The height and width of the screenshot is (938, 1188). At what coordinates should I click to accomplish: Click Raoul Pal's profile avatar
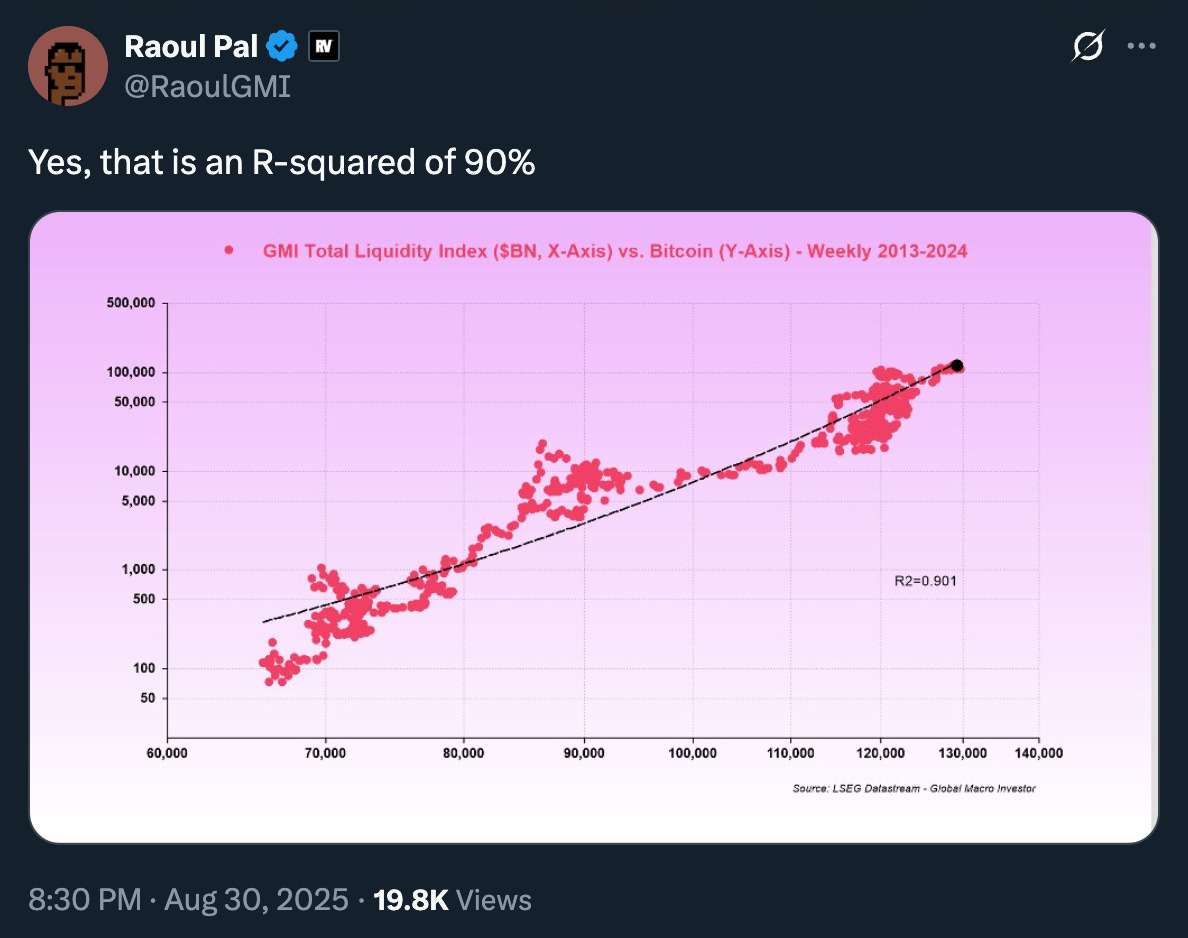tap(68, 66)
